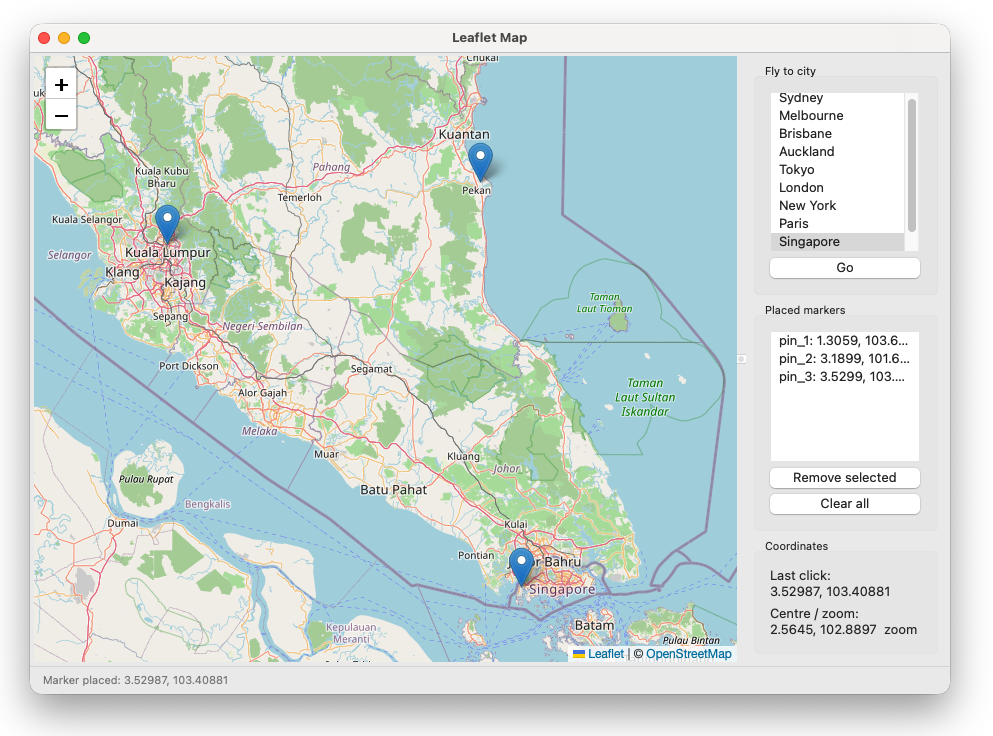This screenshot has width=993, height=736.
Task: Click the zoom in plus button
Action: [x=61, y=85]
